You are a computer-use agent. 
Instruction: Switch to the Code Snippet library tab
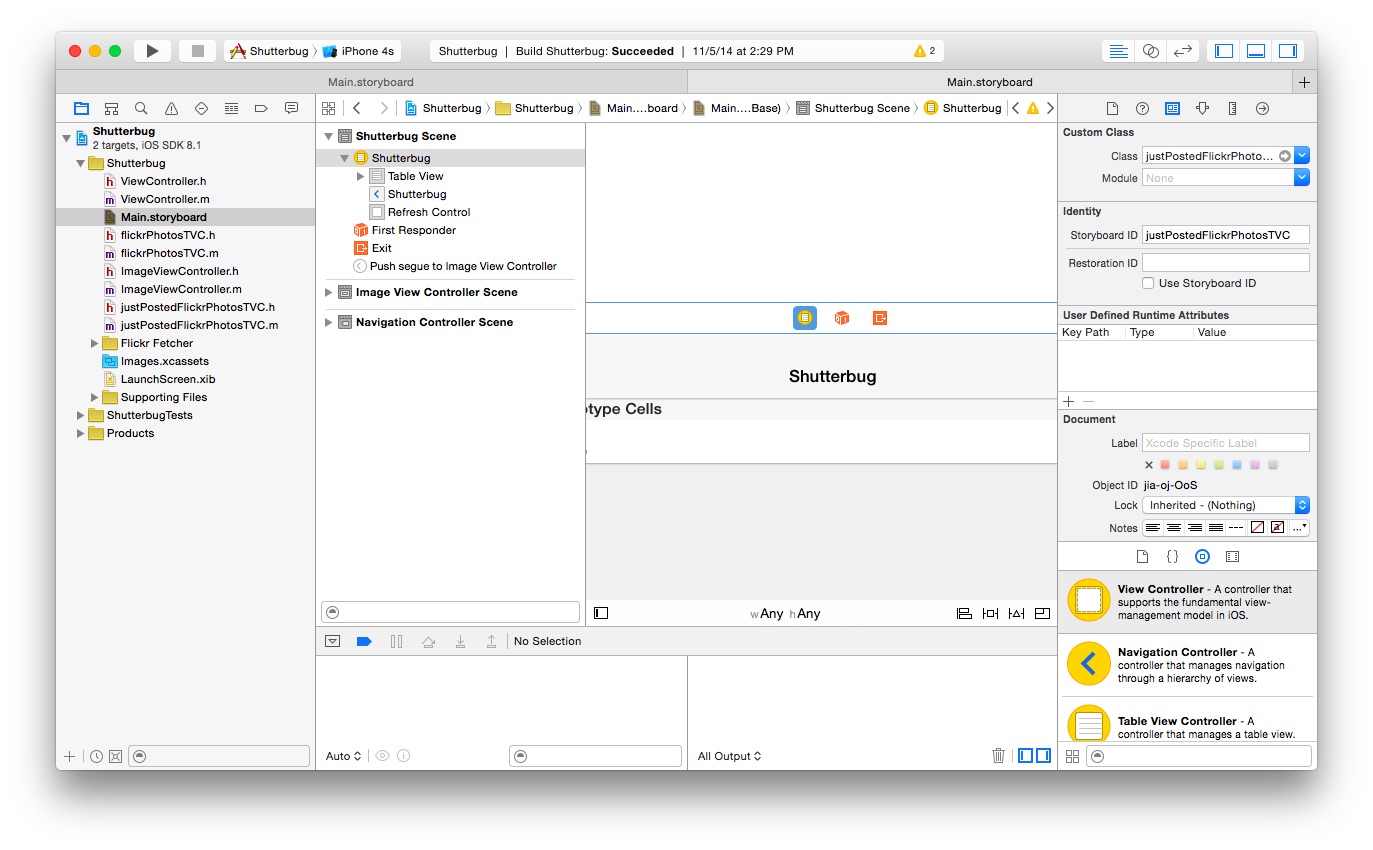[1172, 556]
